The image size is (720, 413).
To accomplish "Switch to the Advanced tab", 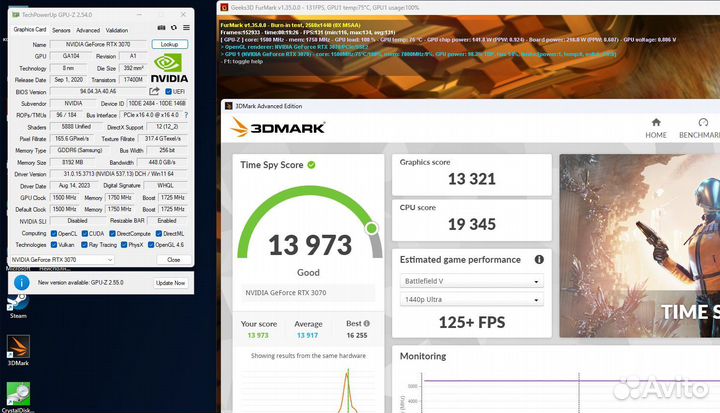I will click(x=88, y=30).
